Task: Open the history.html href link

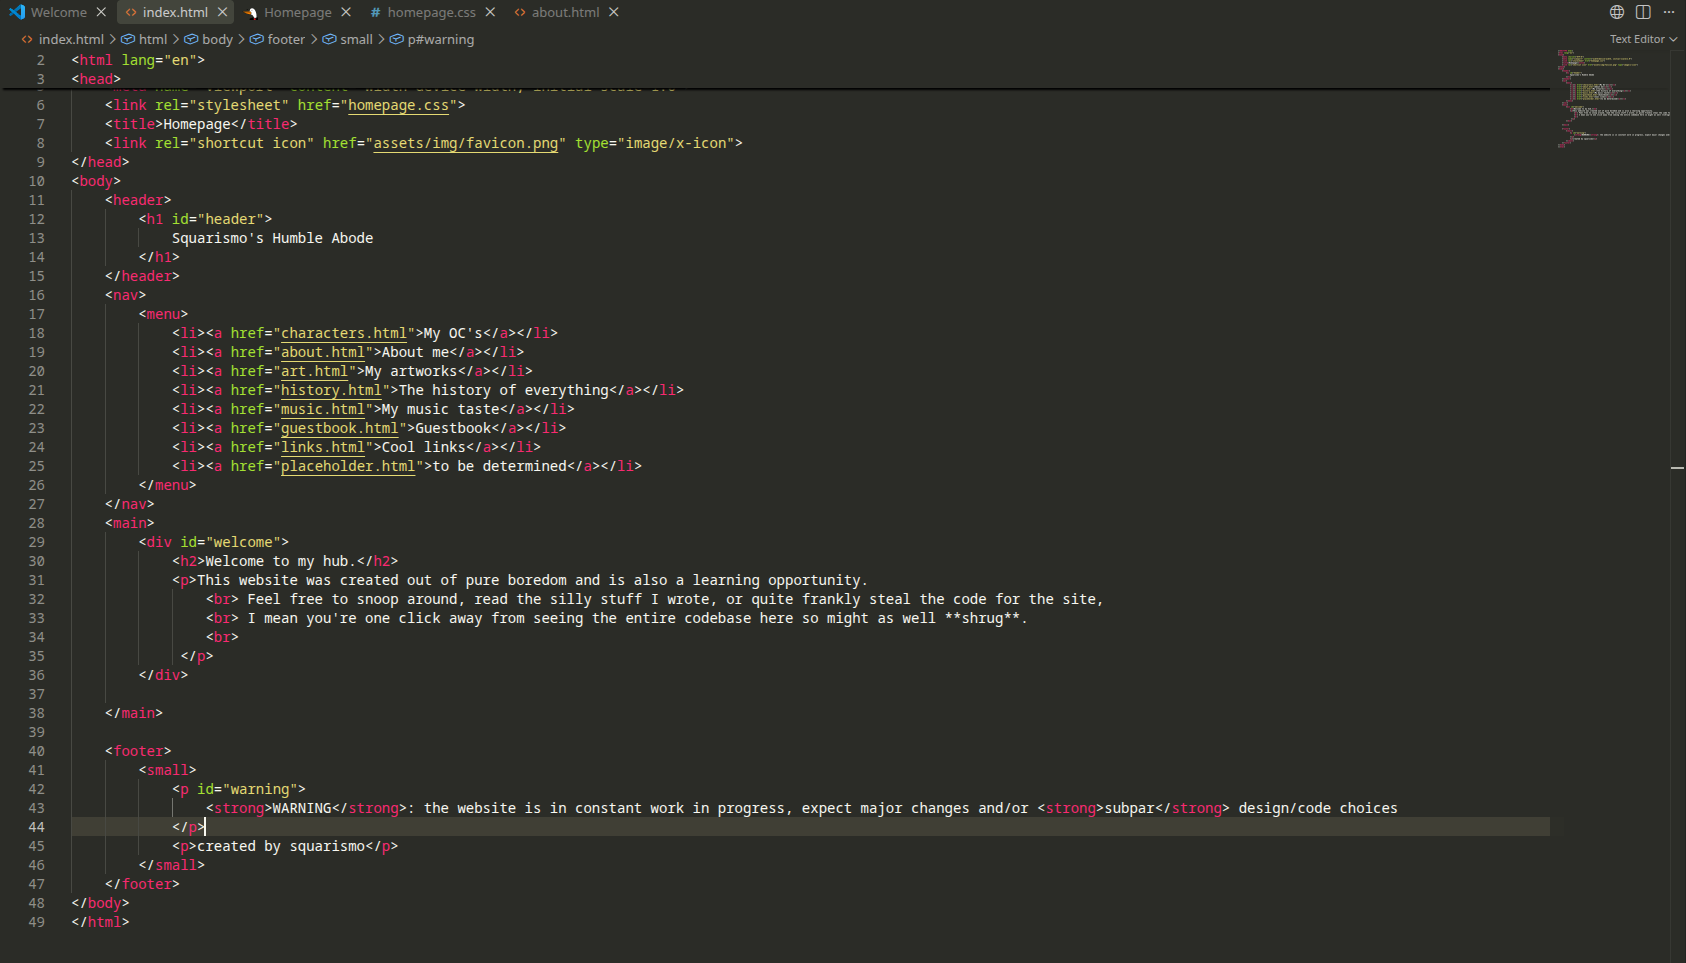Action: click(331, 390)
